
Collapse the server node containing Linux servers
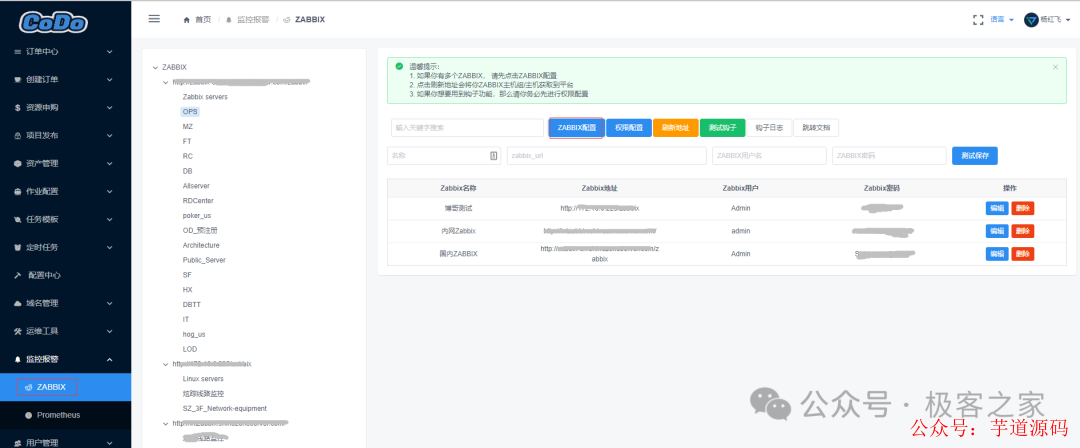coord(165,364)
